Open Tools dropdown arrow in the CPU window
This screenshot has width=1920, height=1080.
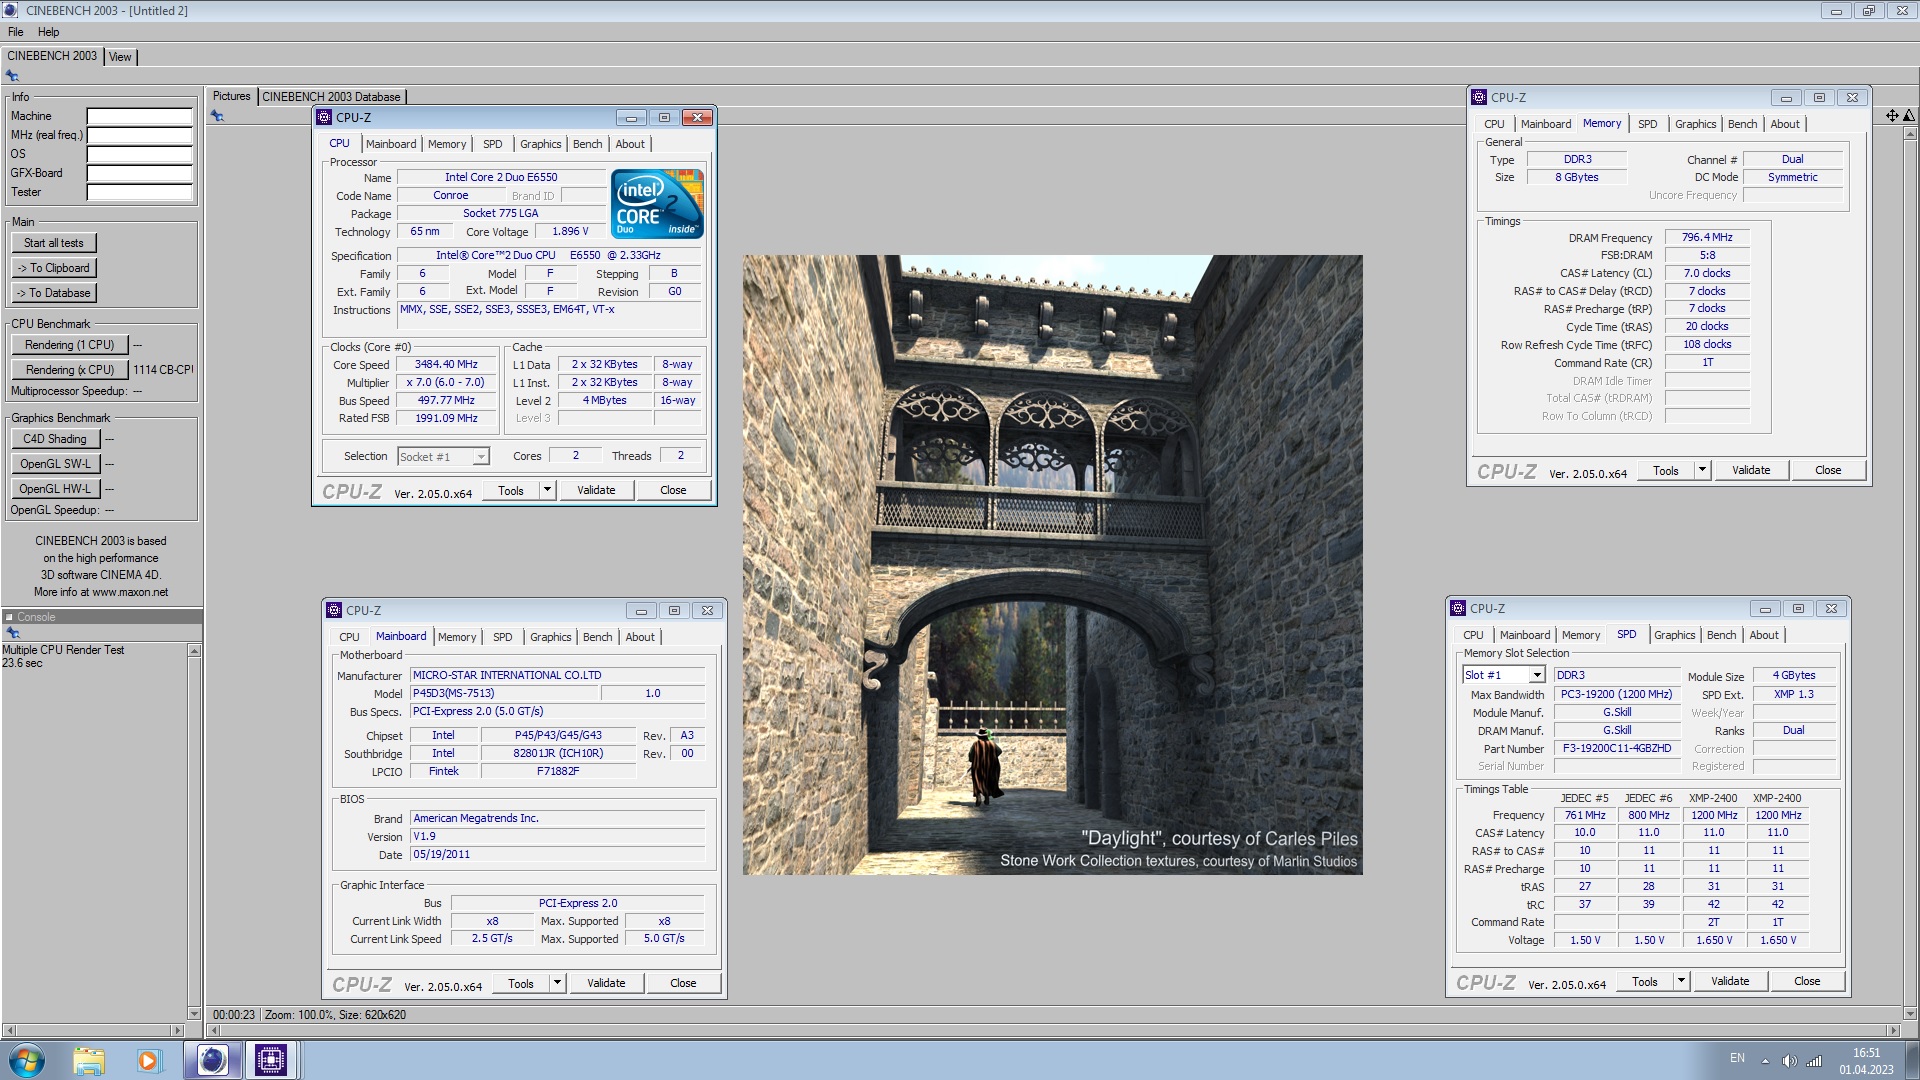547,490
